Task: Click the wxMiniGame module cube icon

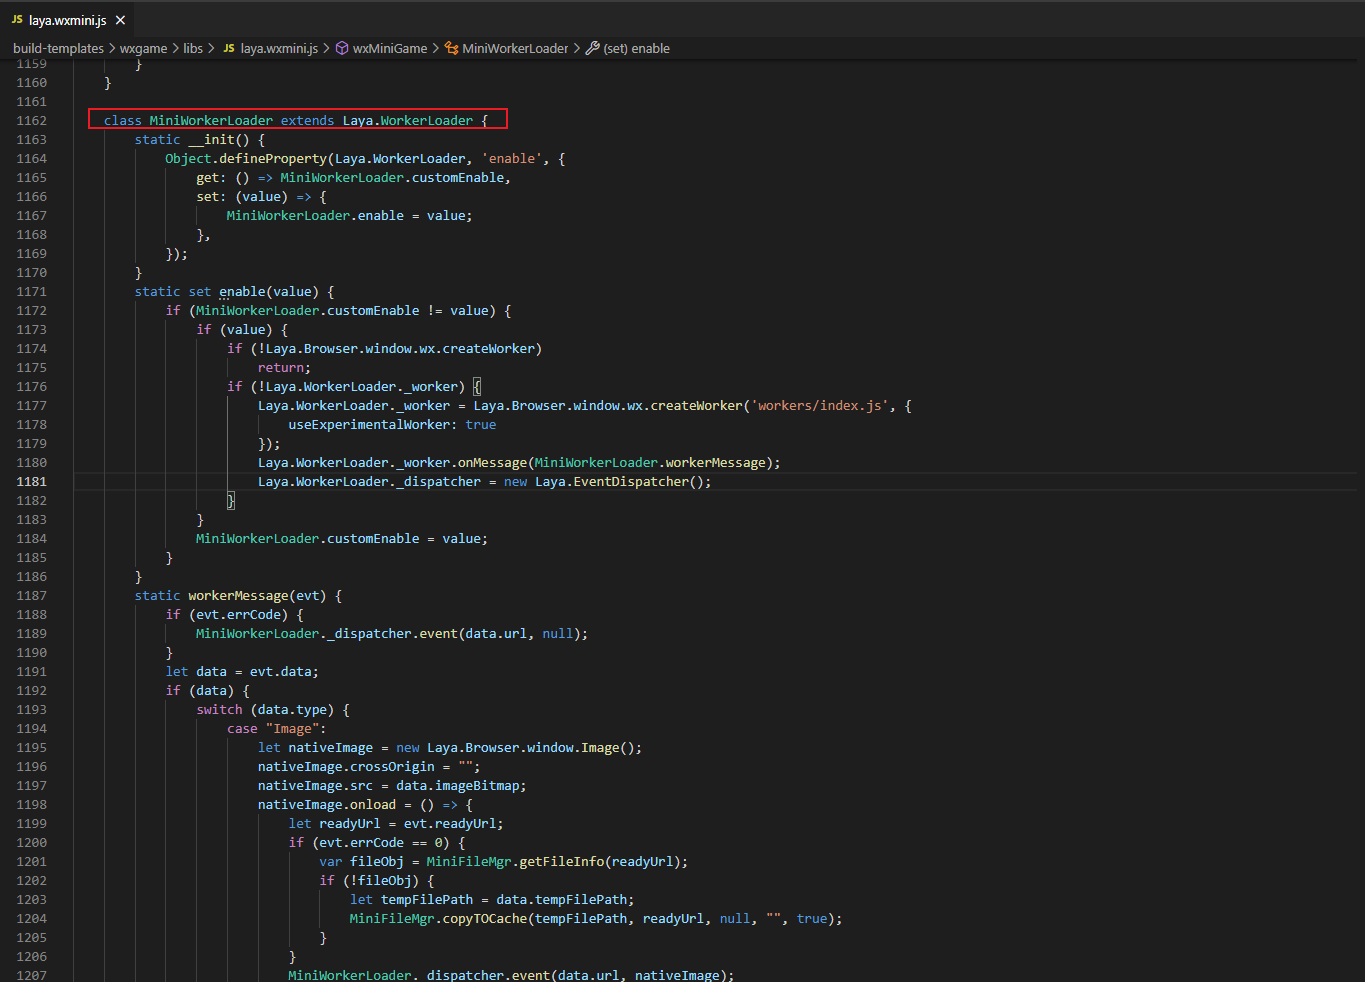Action: tap(342, 48)
